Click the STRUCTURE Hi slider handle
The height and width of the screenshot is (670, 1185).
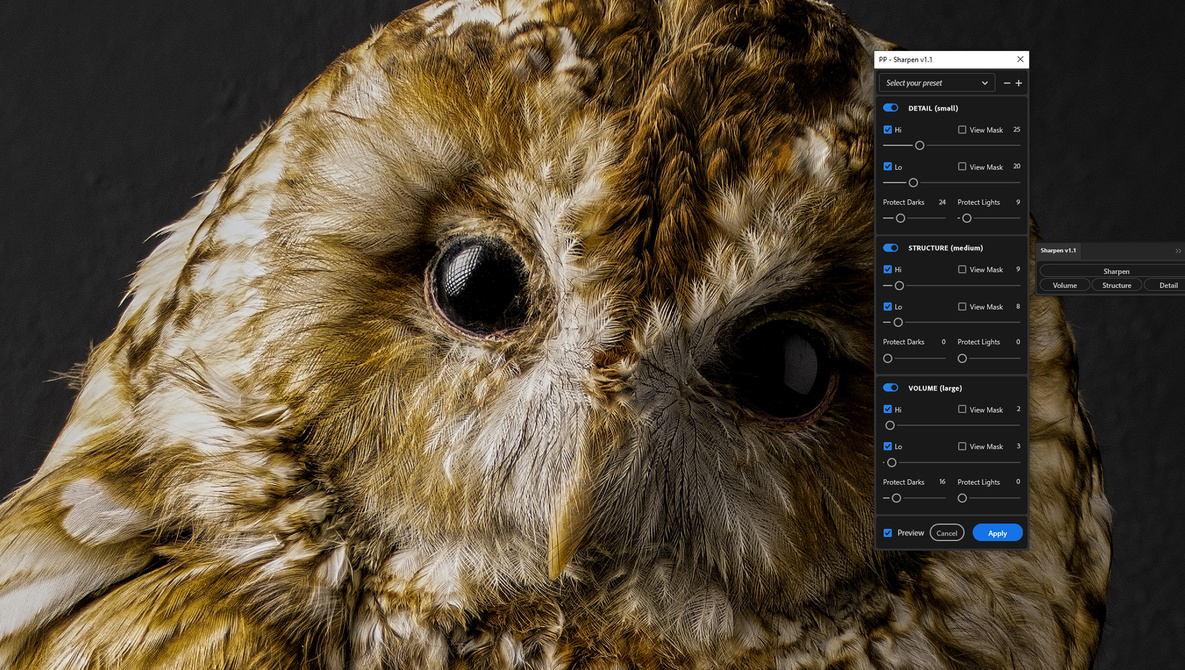pos(899,286)
